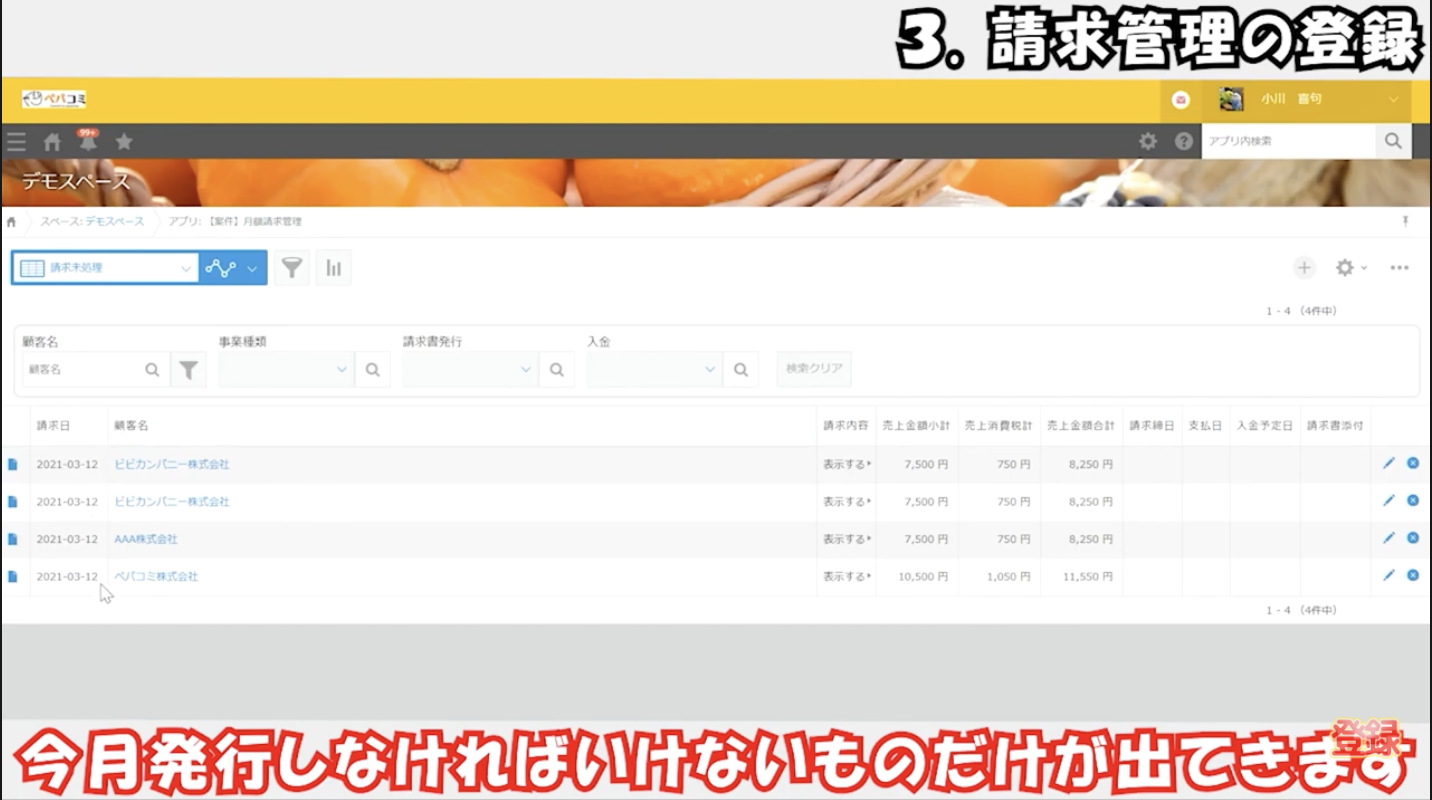Click the filter funnel icon
This screenshot has height=800, width=1432.
[291, 267]
